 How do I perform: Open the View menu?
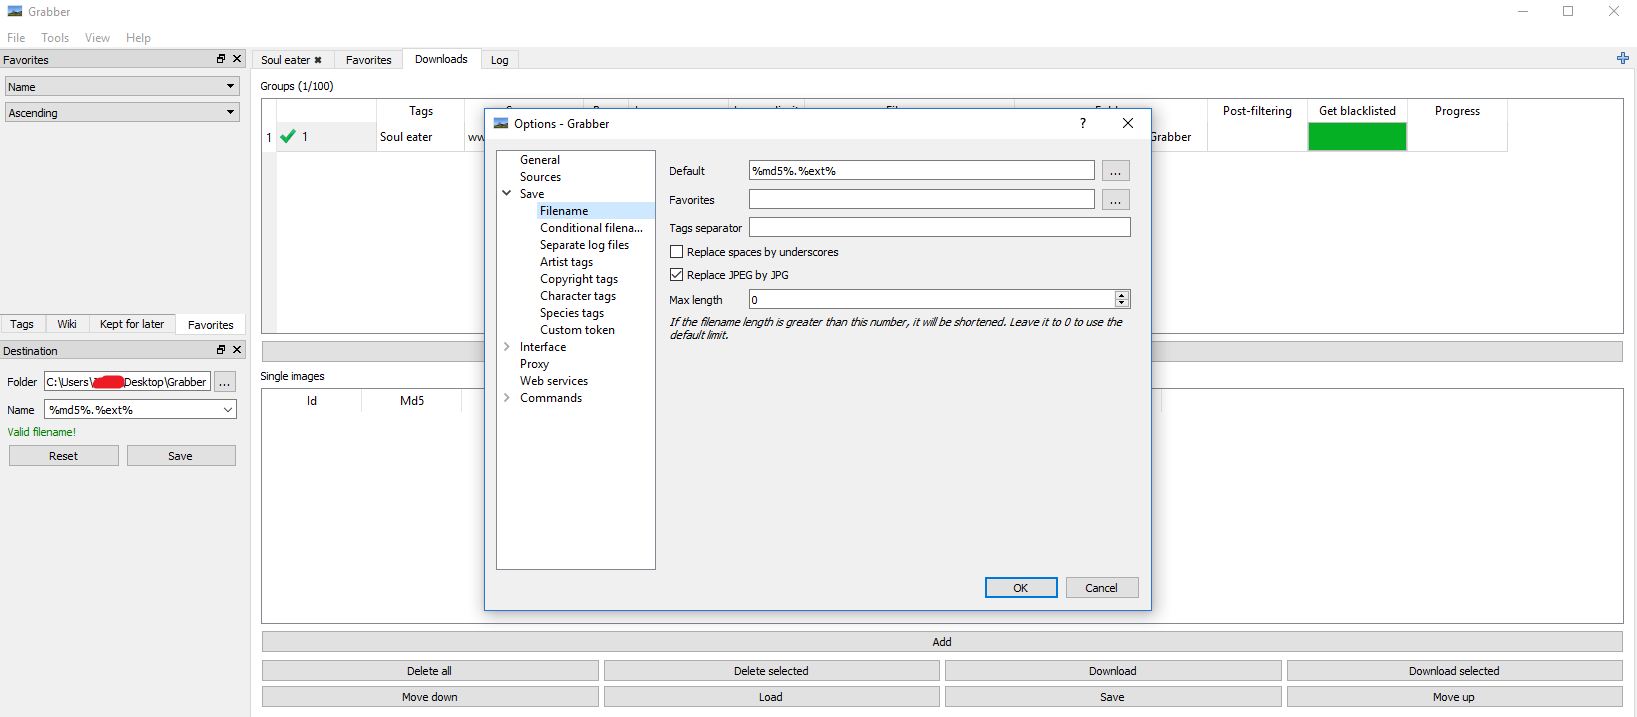97,38
